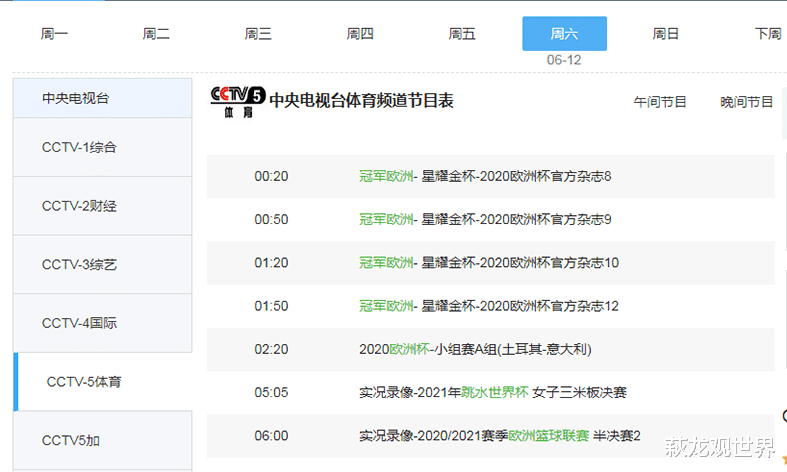This screenshot has width=787, height=472.
Task: Click the 中央电视台 category header
Action: pyautogui.click(x=102, y=98)
